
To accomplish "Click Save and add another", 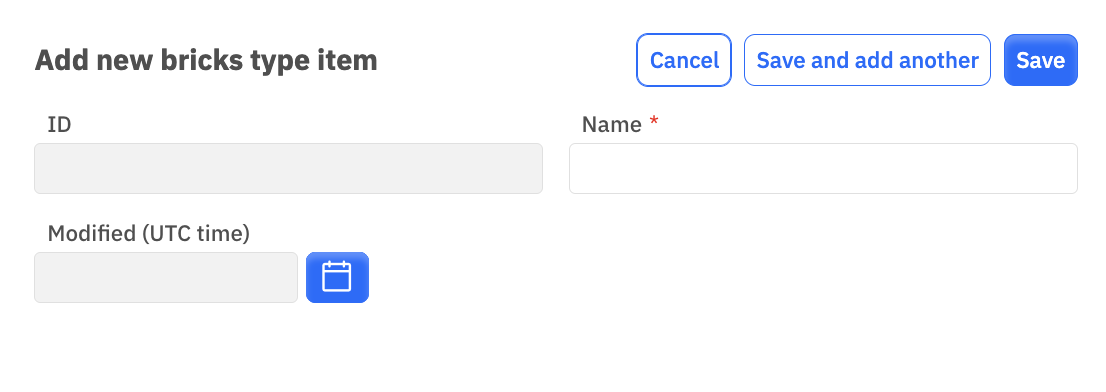I will (868, 60).
